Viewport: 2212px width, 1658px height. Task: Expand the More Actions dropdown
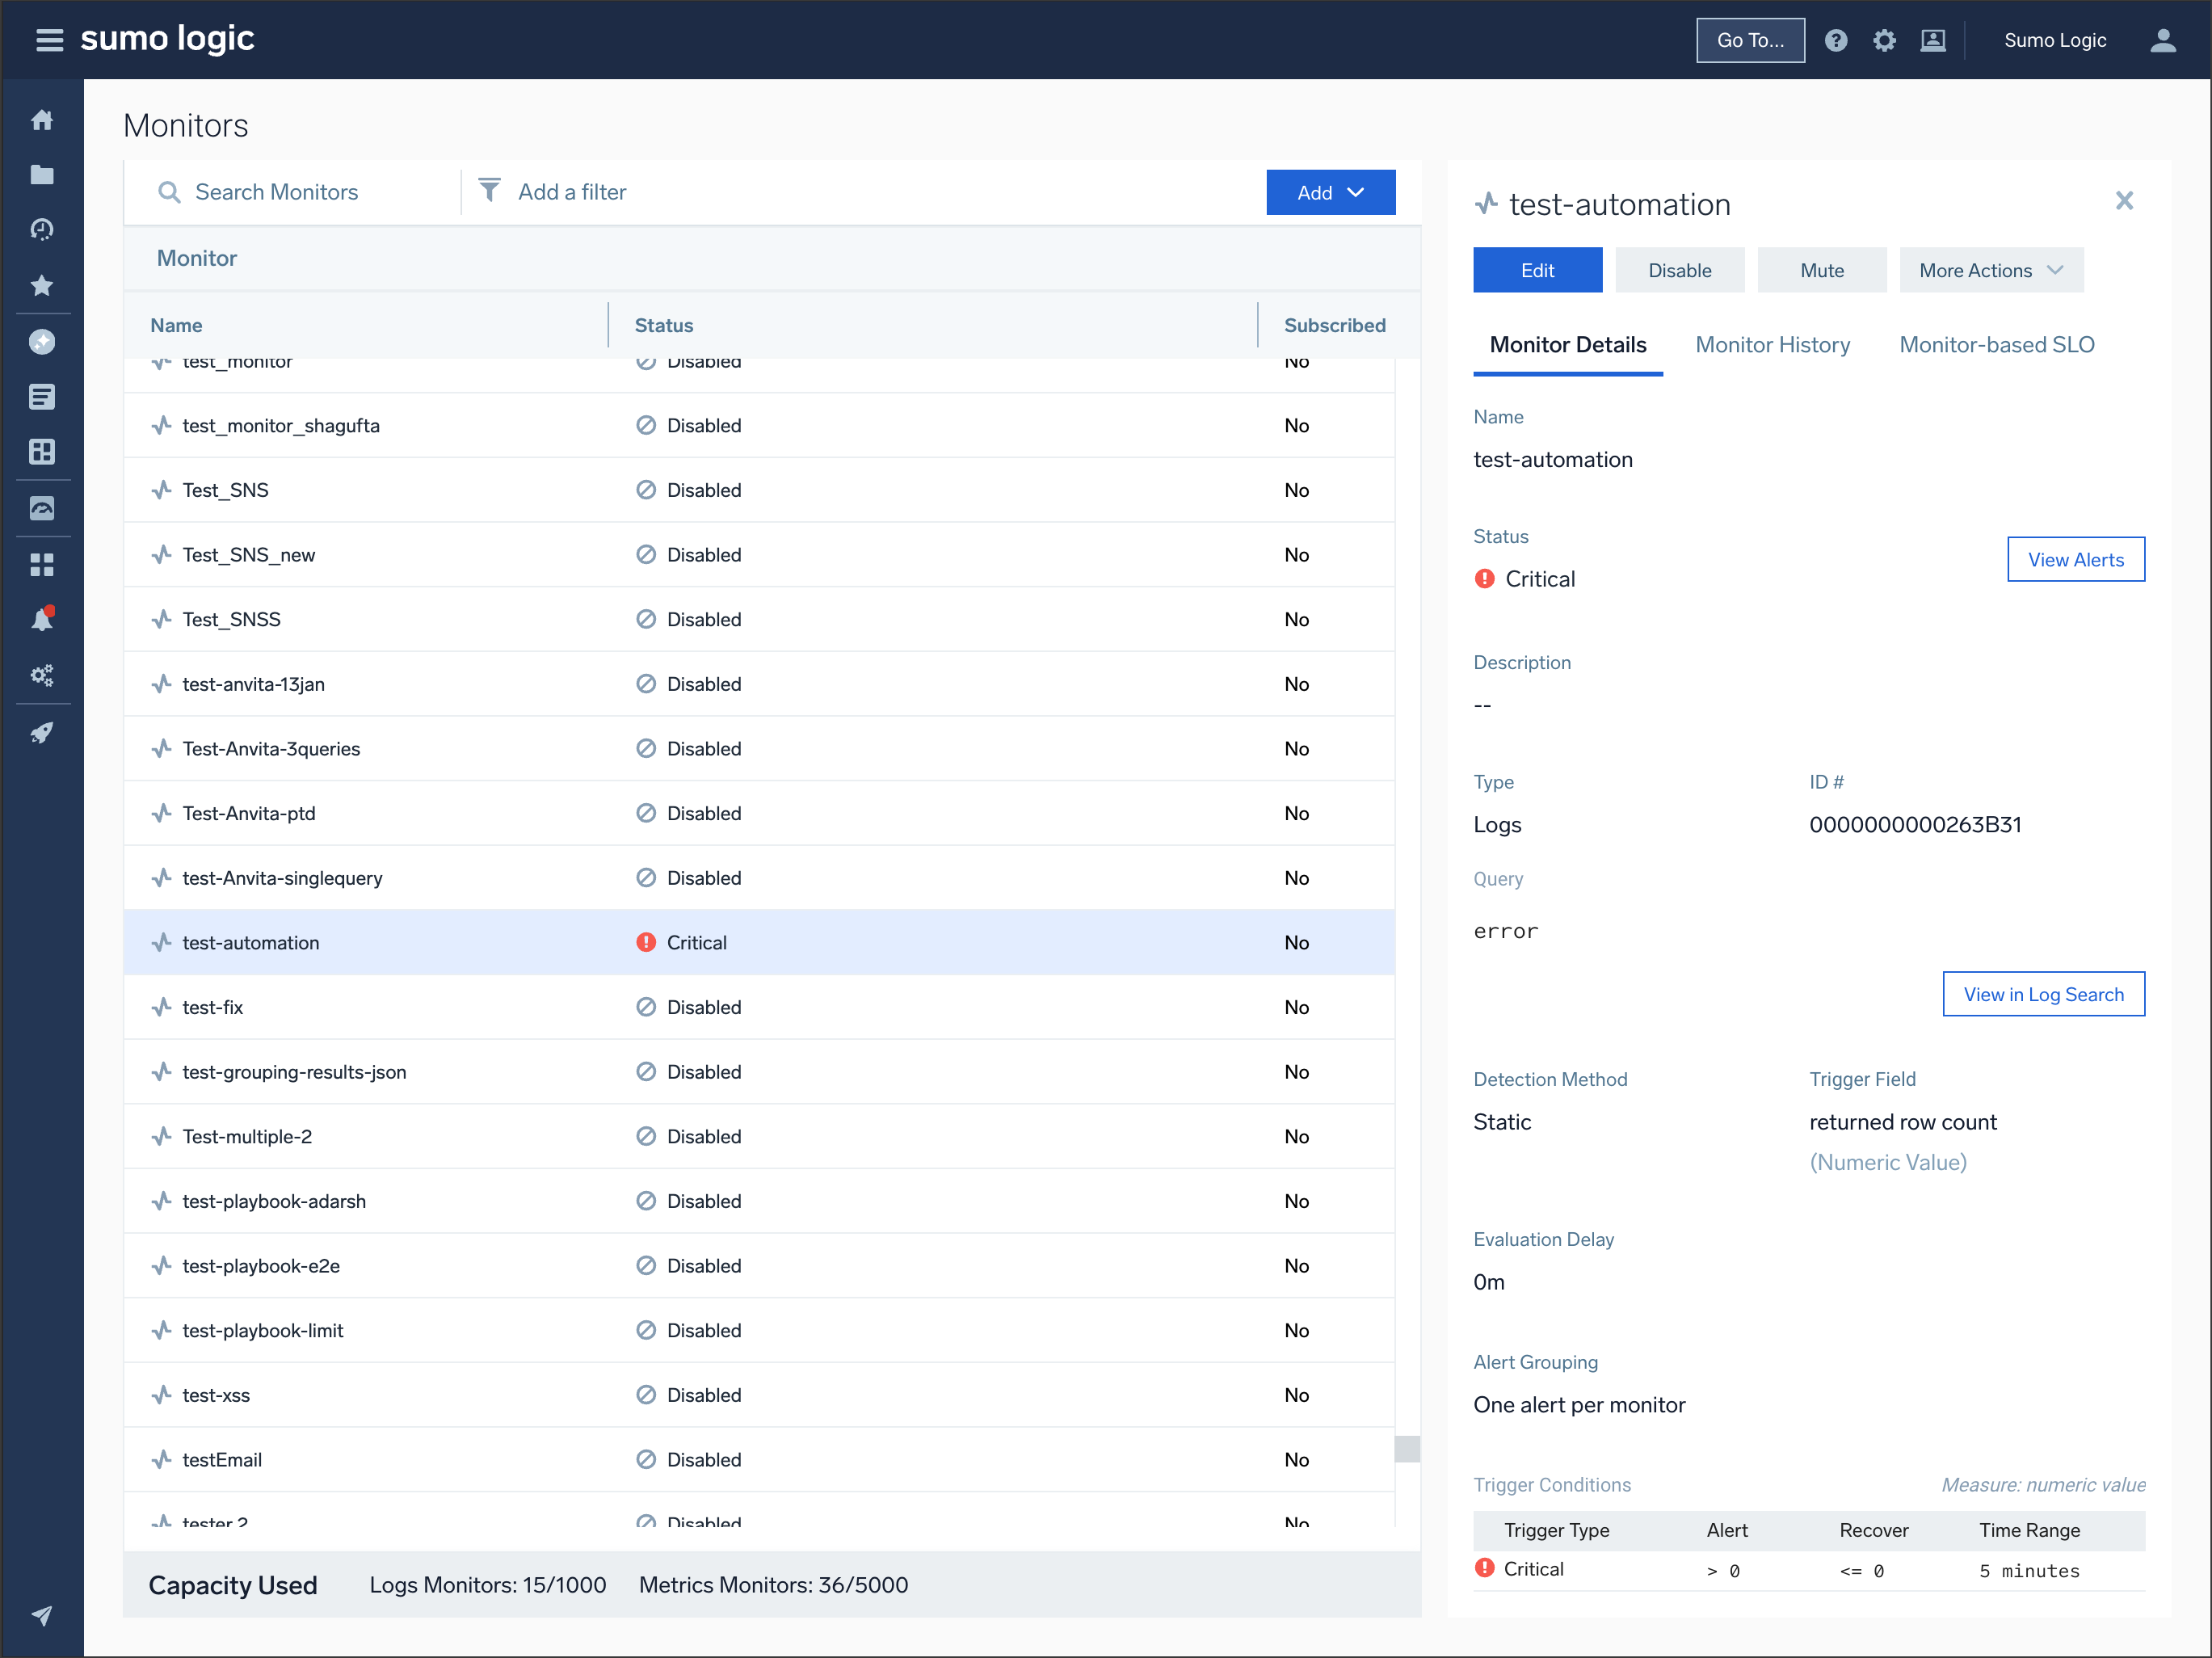coord(1990,270)
